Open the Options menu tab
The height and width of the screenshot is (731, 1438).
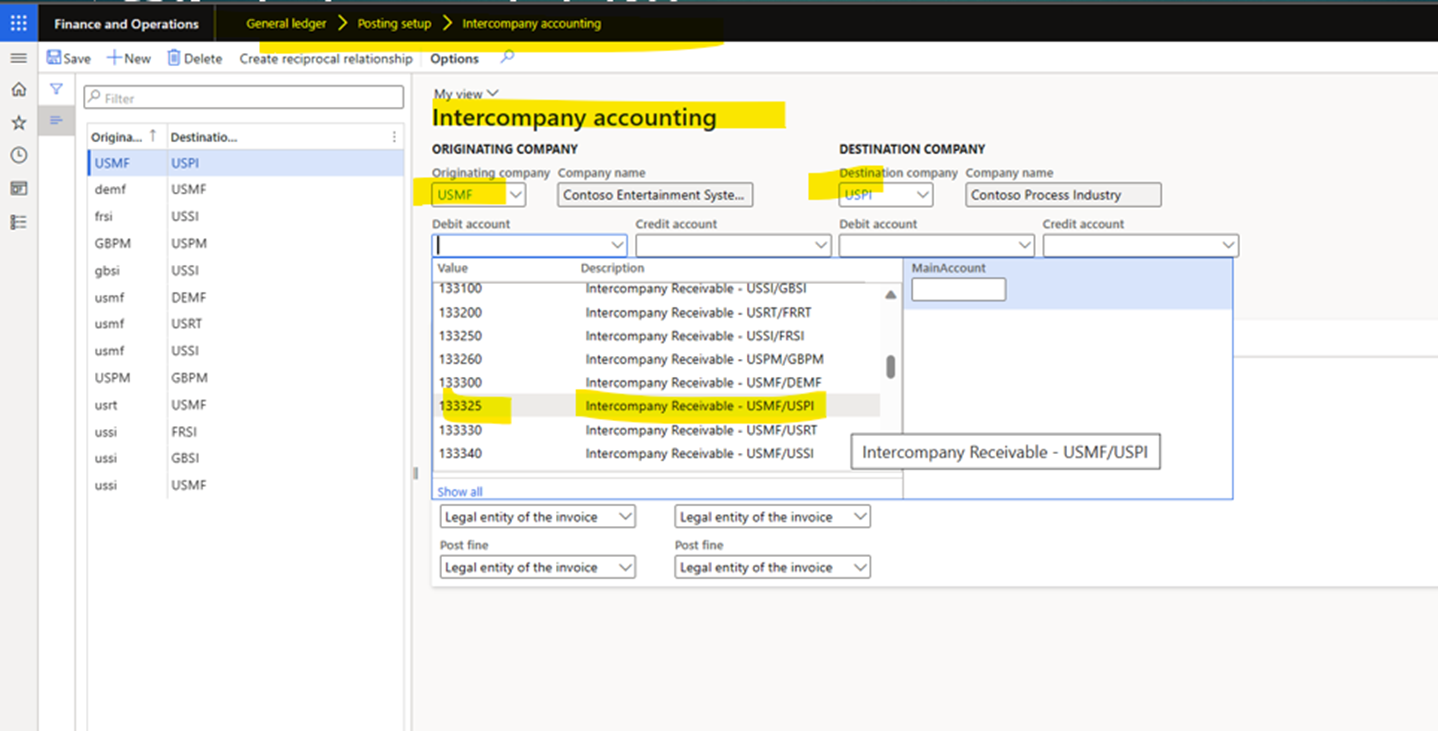(454, 59)
